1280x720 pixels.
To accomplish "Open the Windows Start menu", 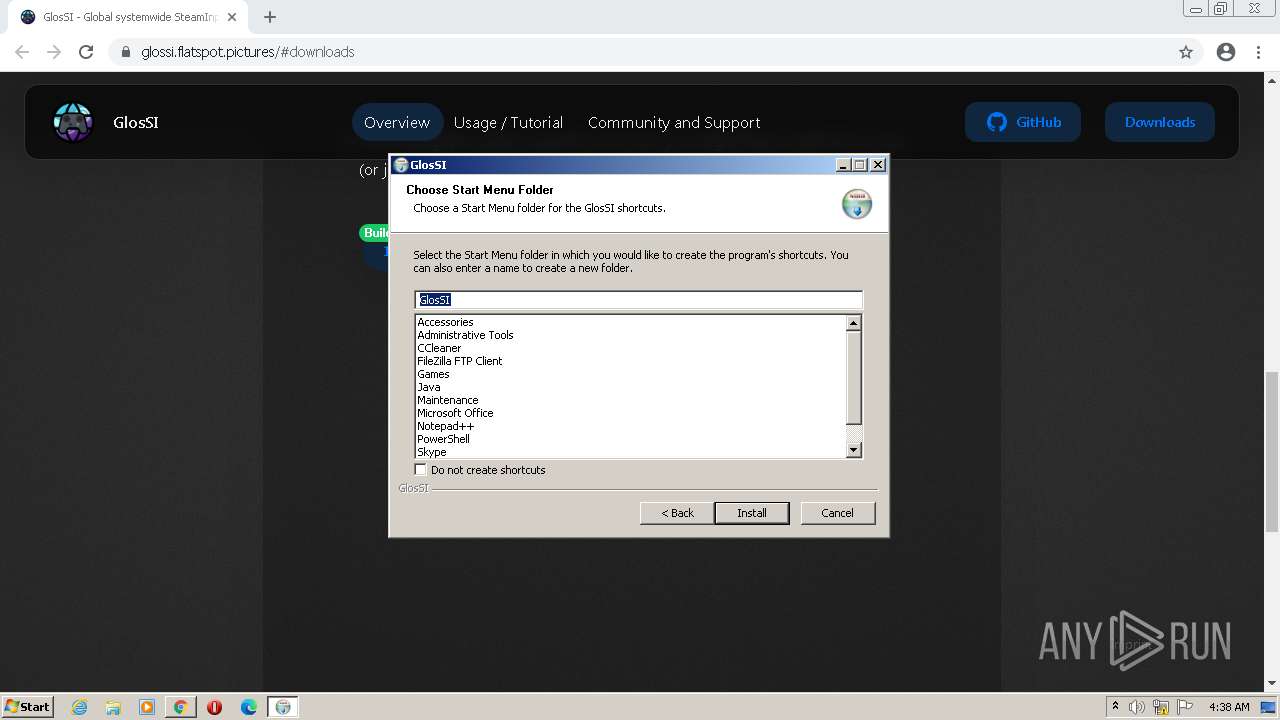I will pyautogui.click(x=28, y=706).
